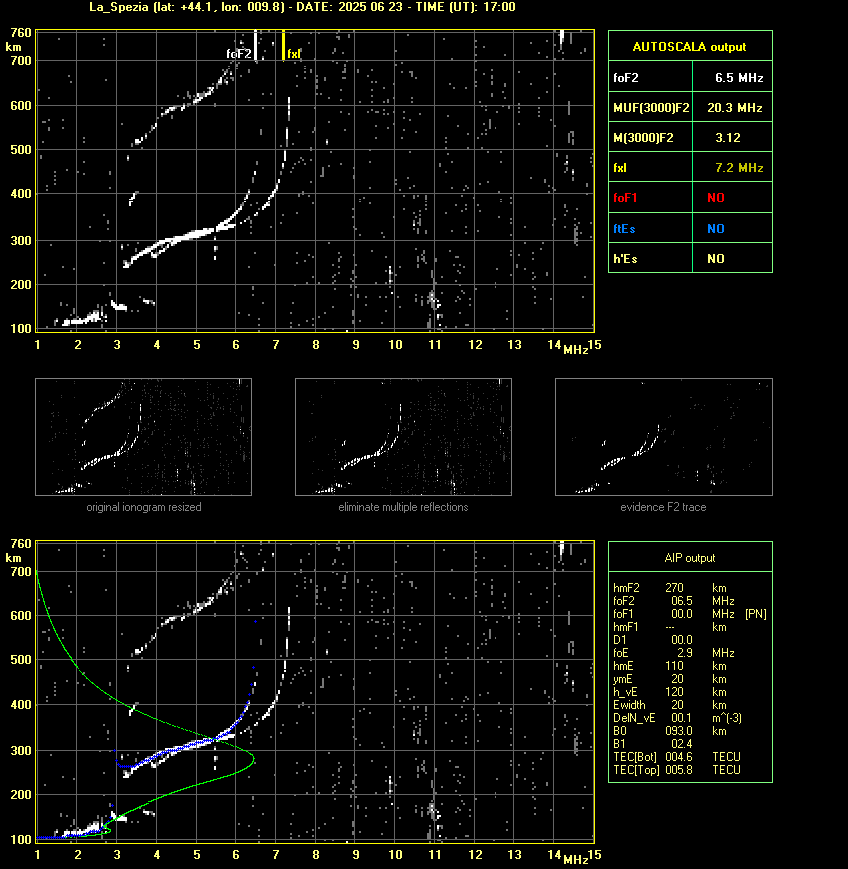The width and height of the screenshot is (848, 869).
Task: Click the 'original ionogram resized' caption
Action: pyautogui.click(x=144, y=507)
